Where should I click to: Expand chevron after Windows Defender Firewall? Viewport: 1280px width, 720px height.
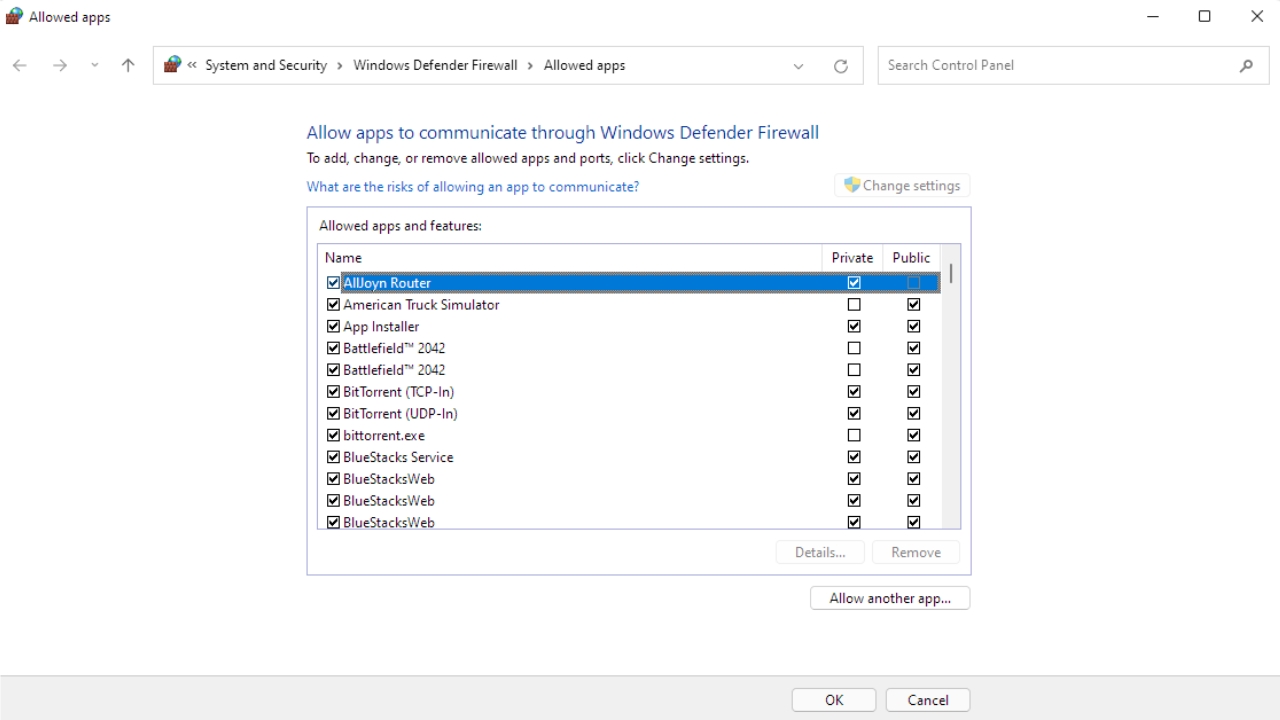[x=530, y=65]
